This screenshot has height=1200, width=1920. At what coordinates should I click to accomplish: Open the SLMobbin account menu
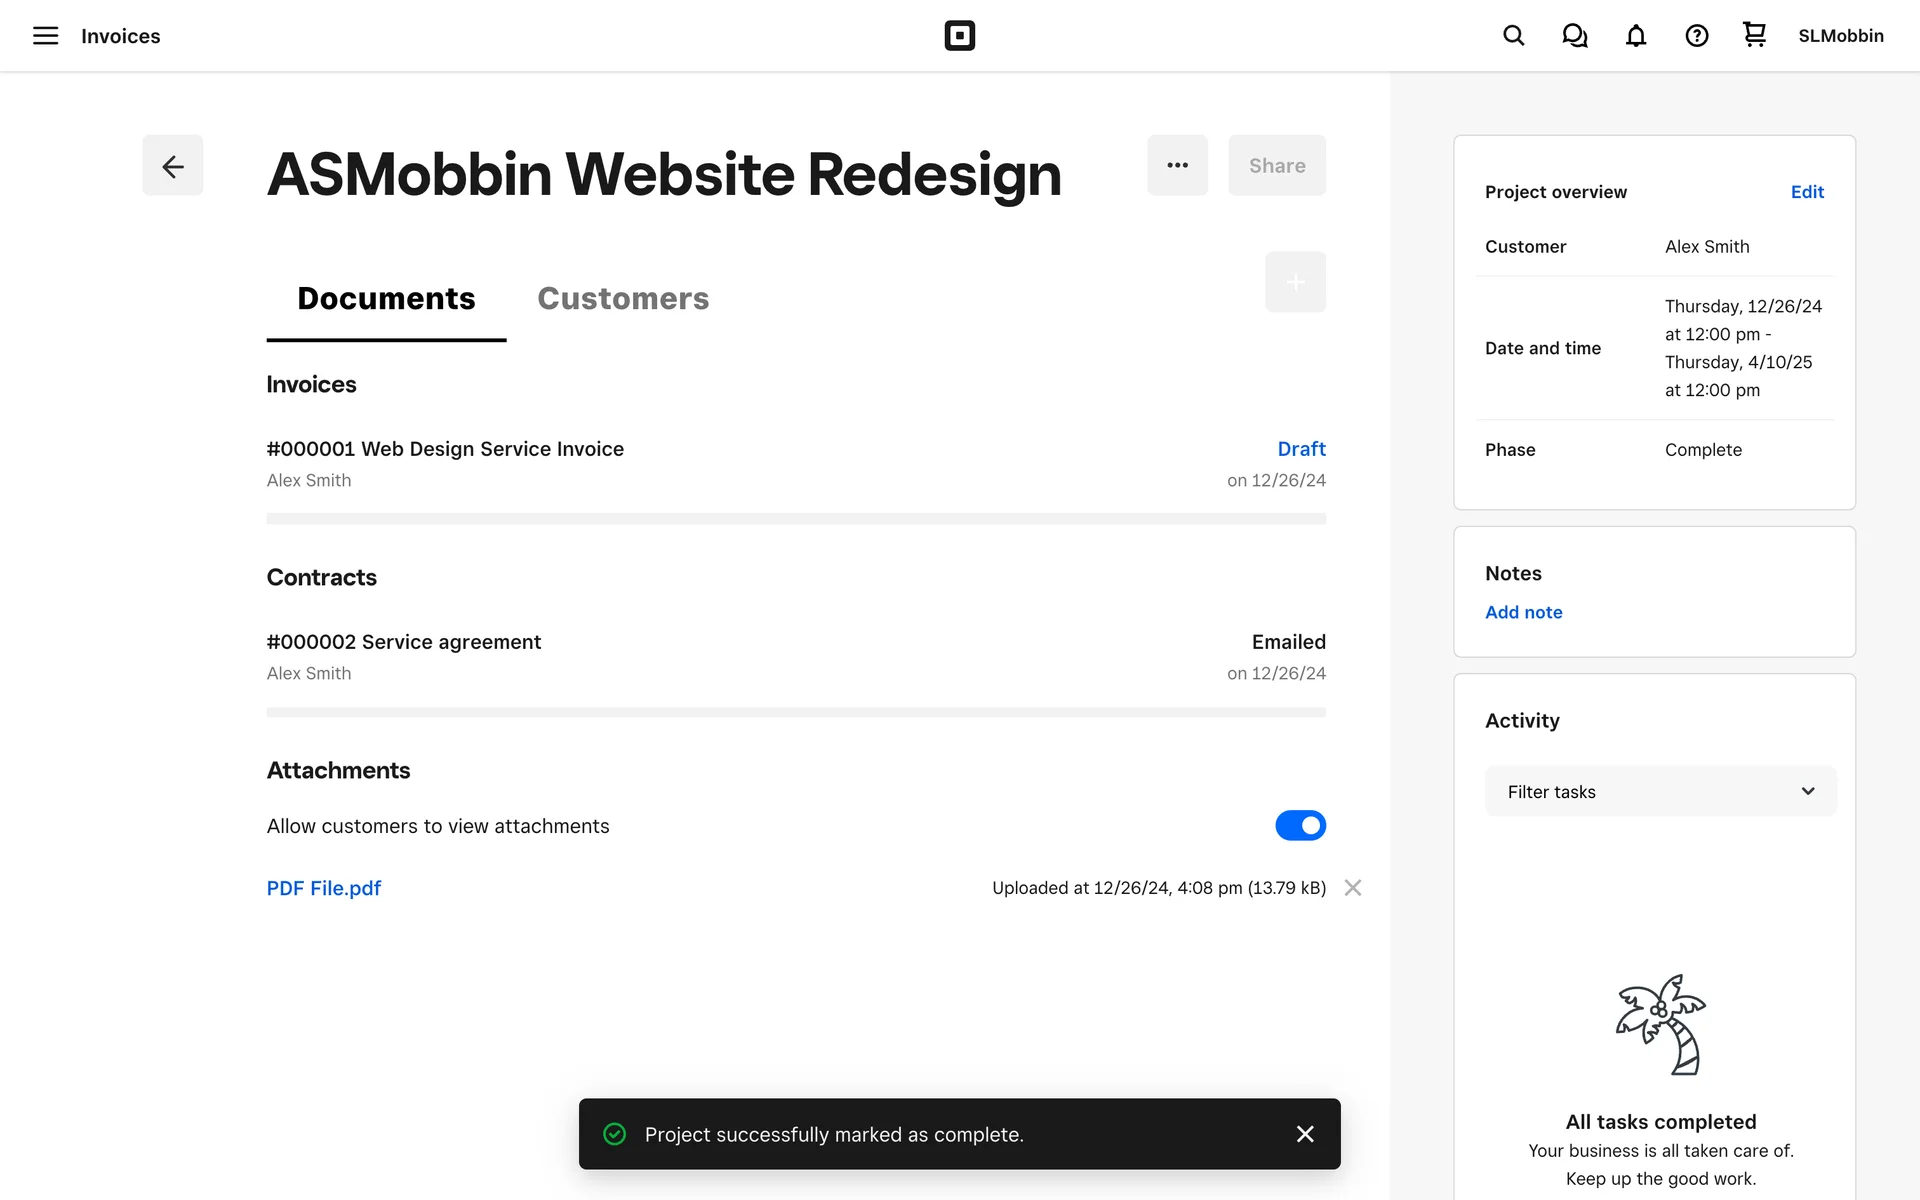1840,36
